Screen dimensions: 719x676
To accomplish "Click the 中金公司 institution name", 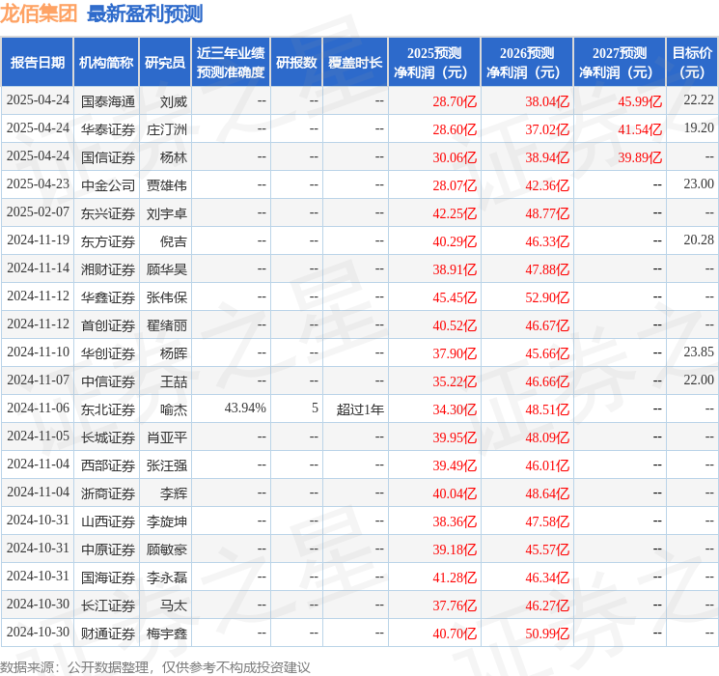I will coord(108,185).
